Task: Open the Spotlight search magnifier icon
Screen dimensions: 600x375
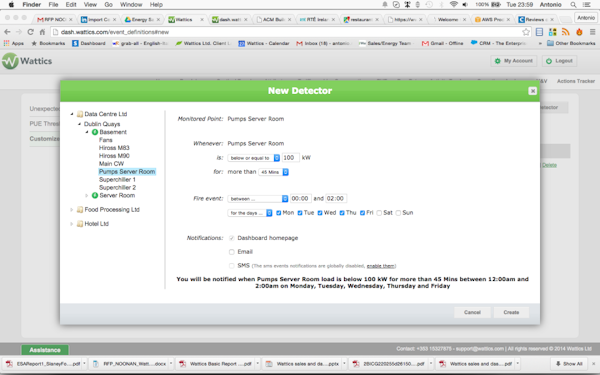Action: click(x=573, y=5)
